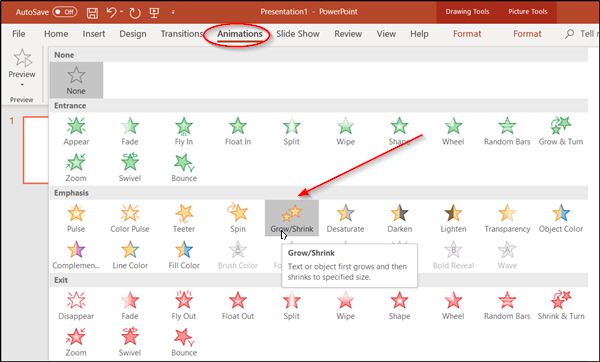
Task: Apply the Shrink & Turn exit effect
Action: [561, 305]
